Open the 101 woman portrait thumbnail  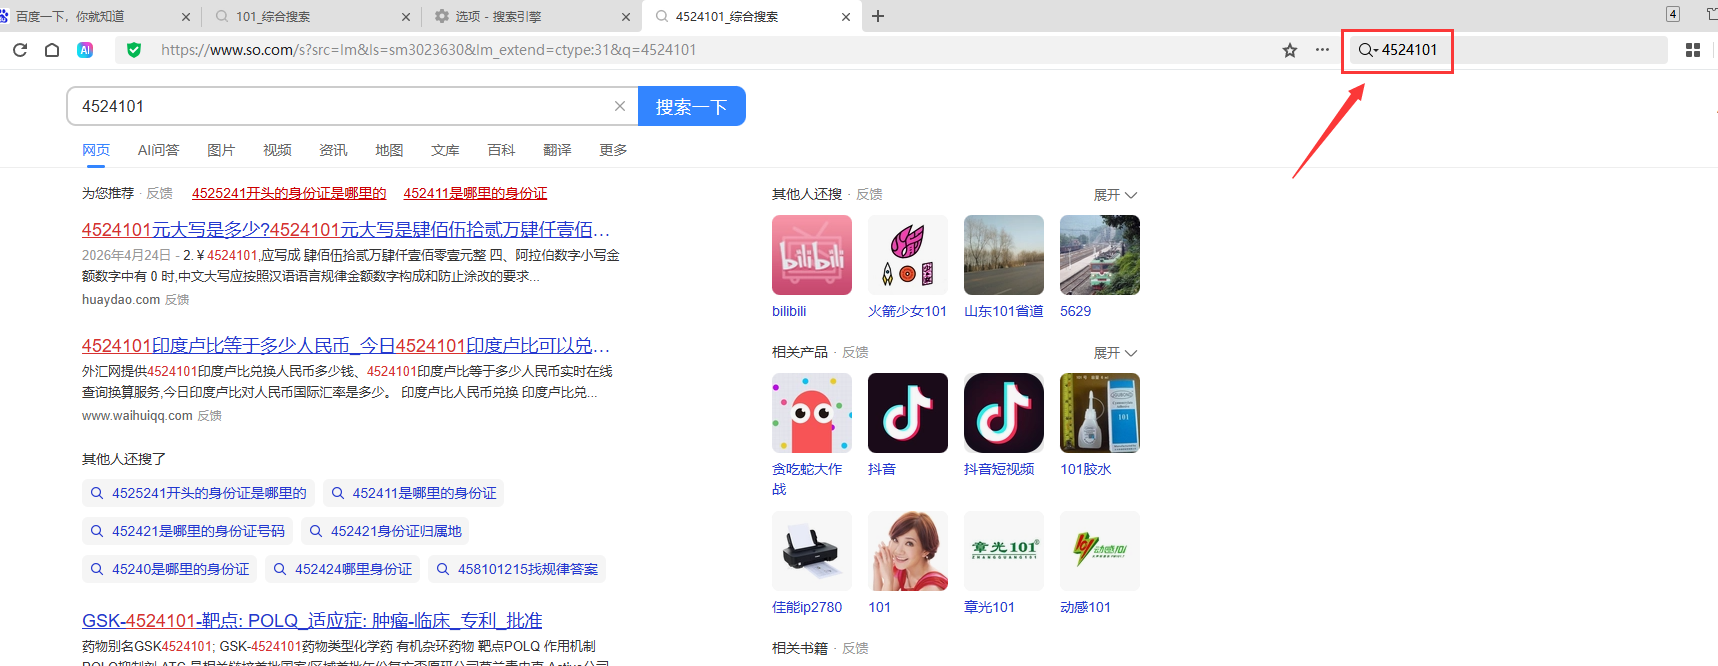pos(908,551)
